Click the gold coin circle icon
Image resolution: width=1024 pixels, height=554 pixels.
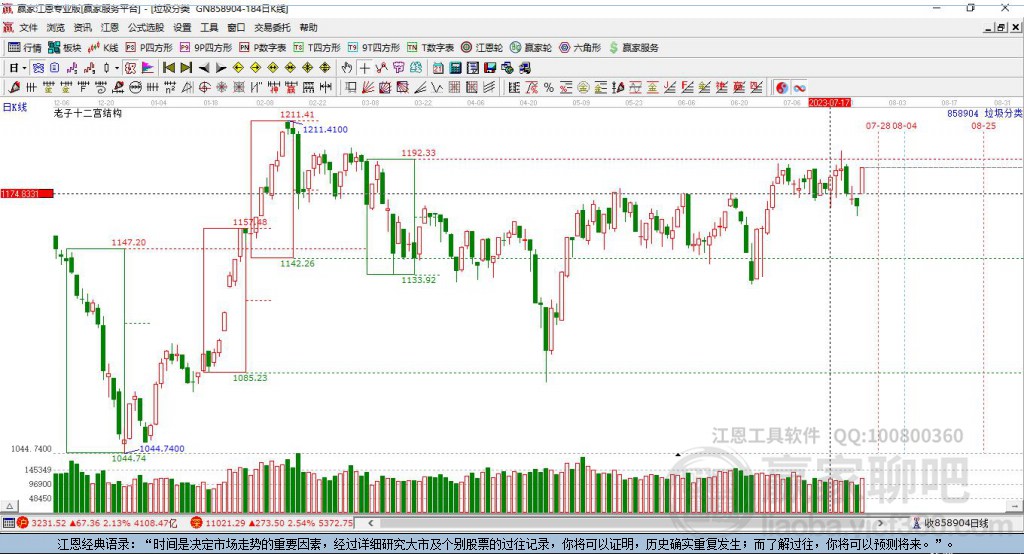coord(583,88)
